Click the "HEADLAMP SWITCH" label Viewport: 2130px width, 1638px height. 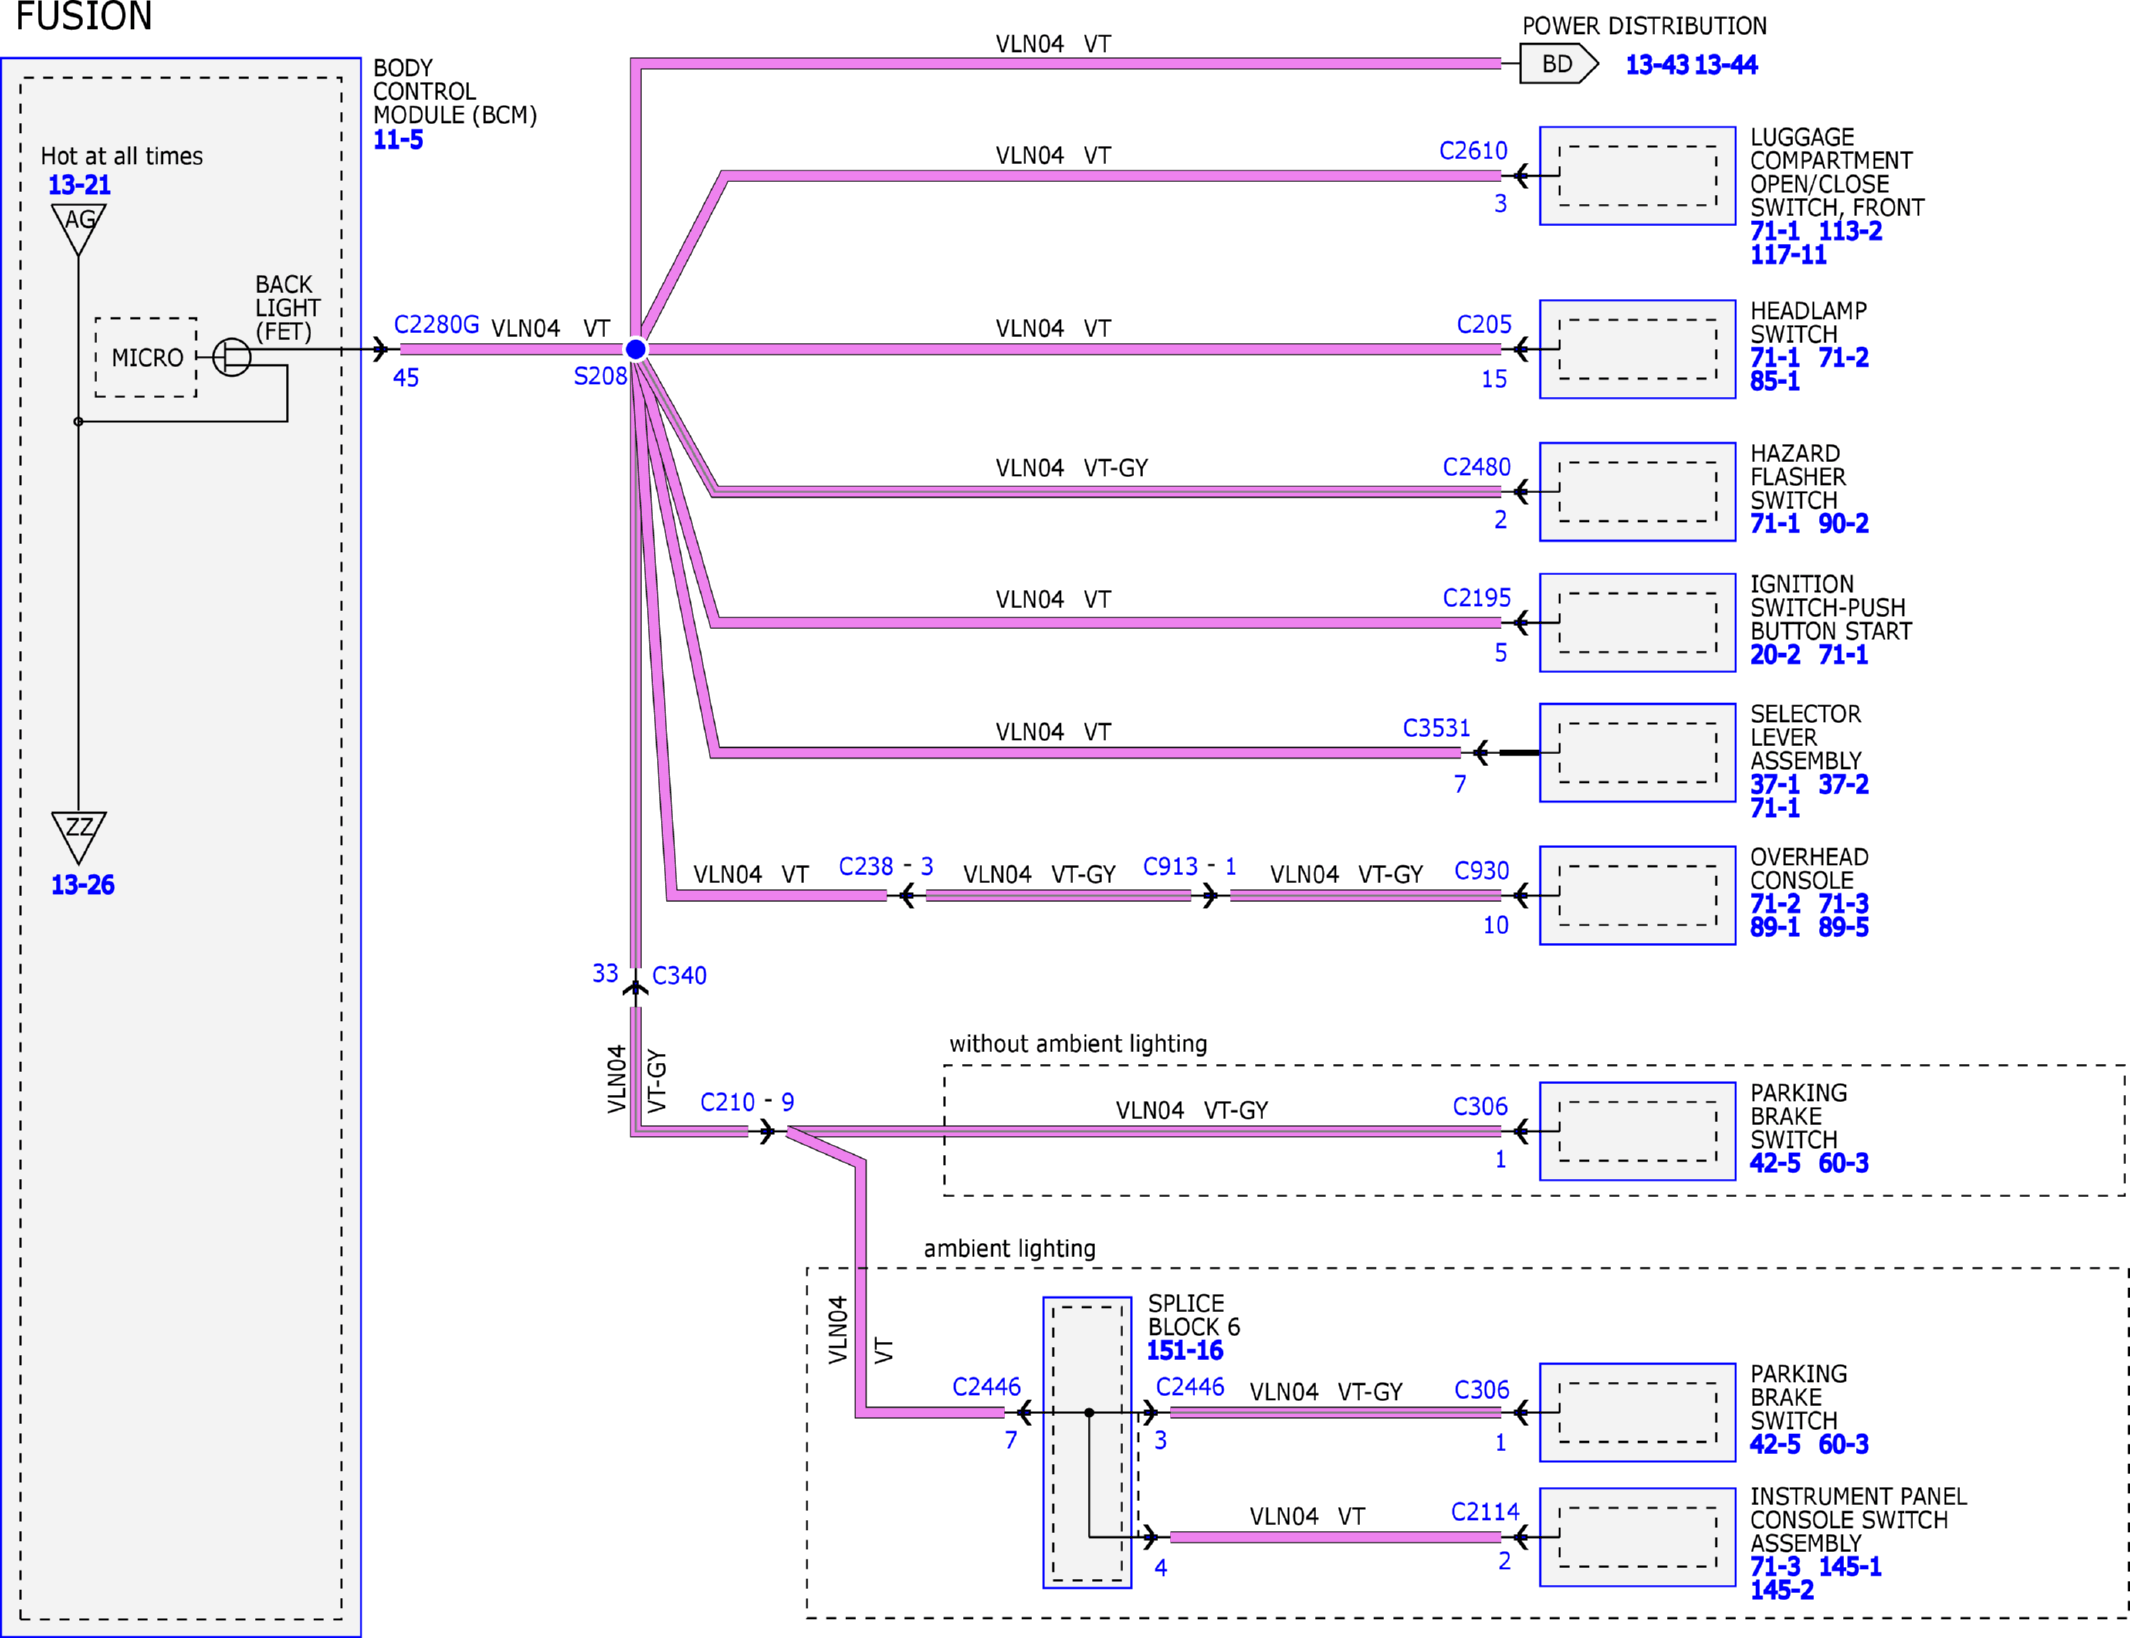coord(1808,322)
